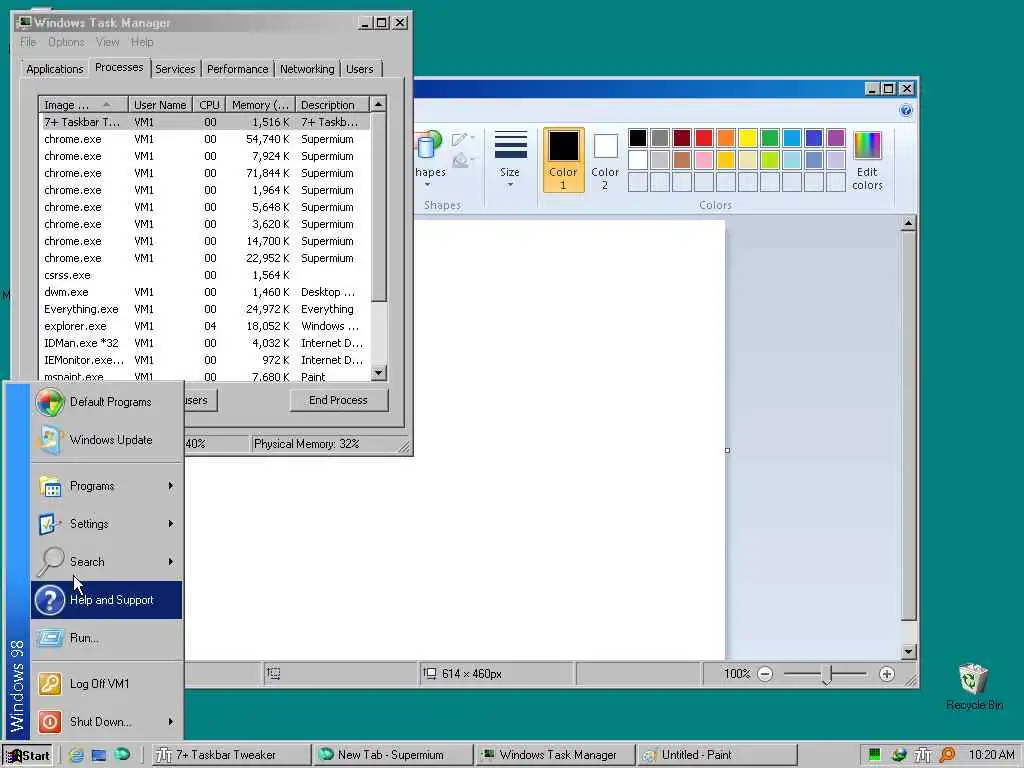1024x768 pixels.
Task: Click End Process button
Action: [x=338, y=400]
